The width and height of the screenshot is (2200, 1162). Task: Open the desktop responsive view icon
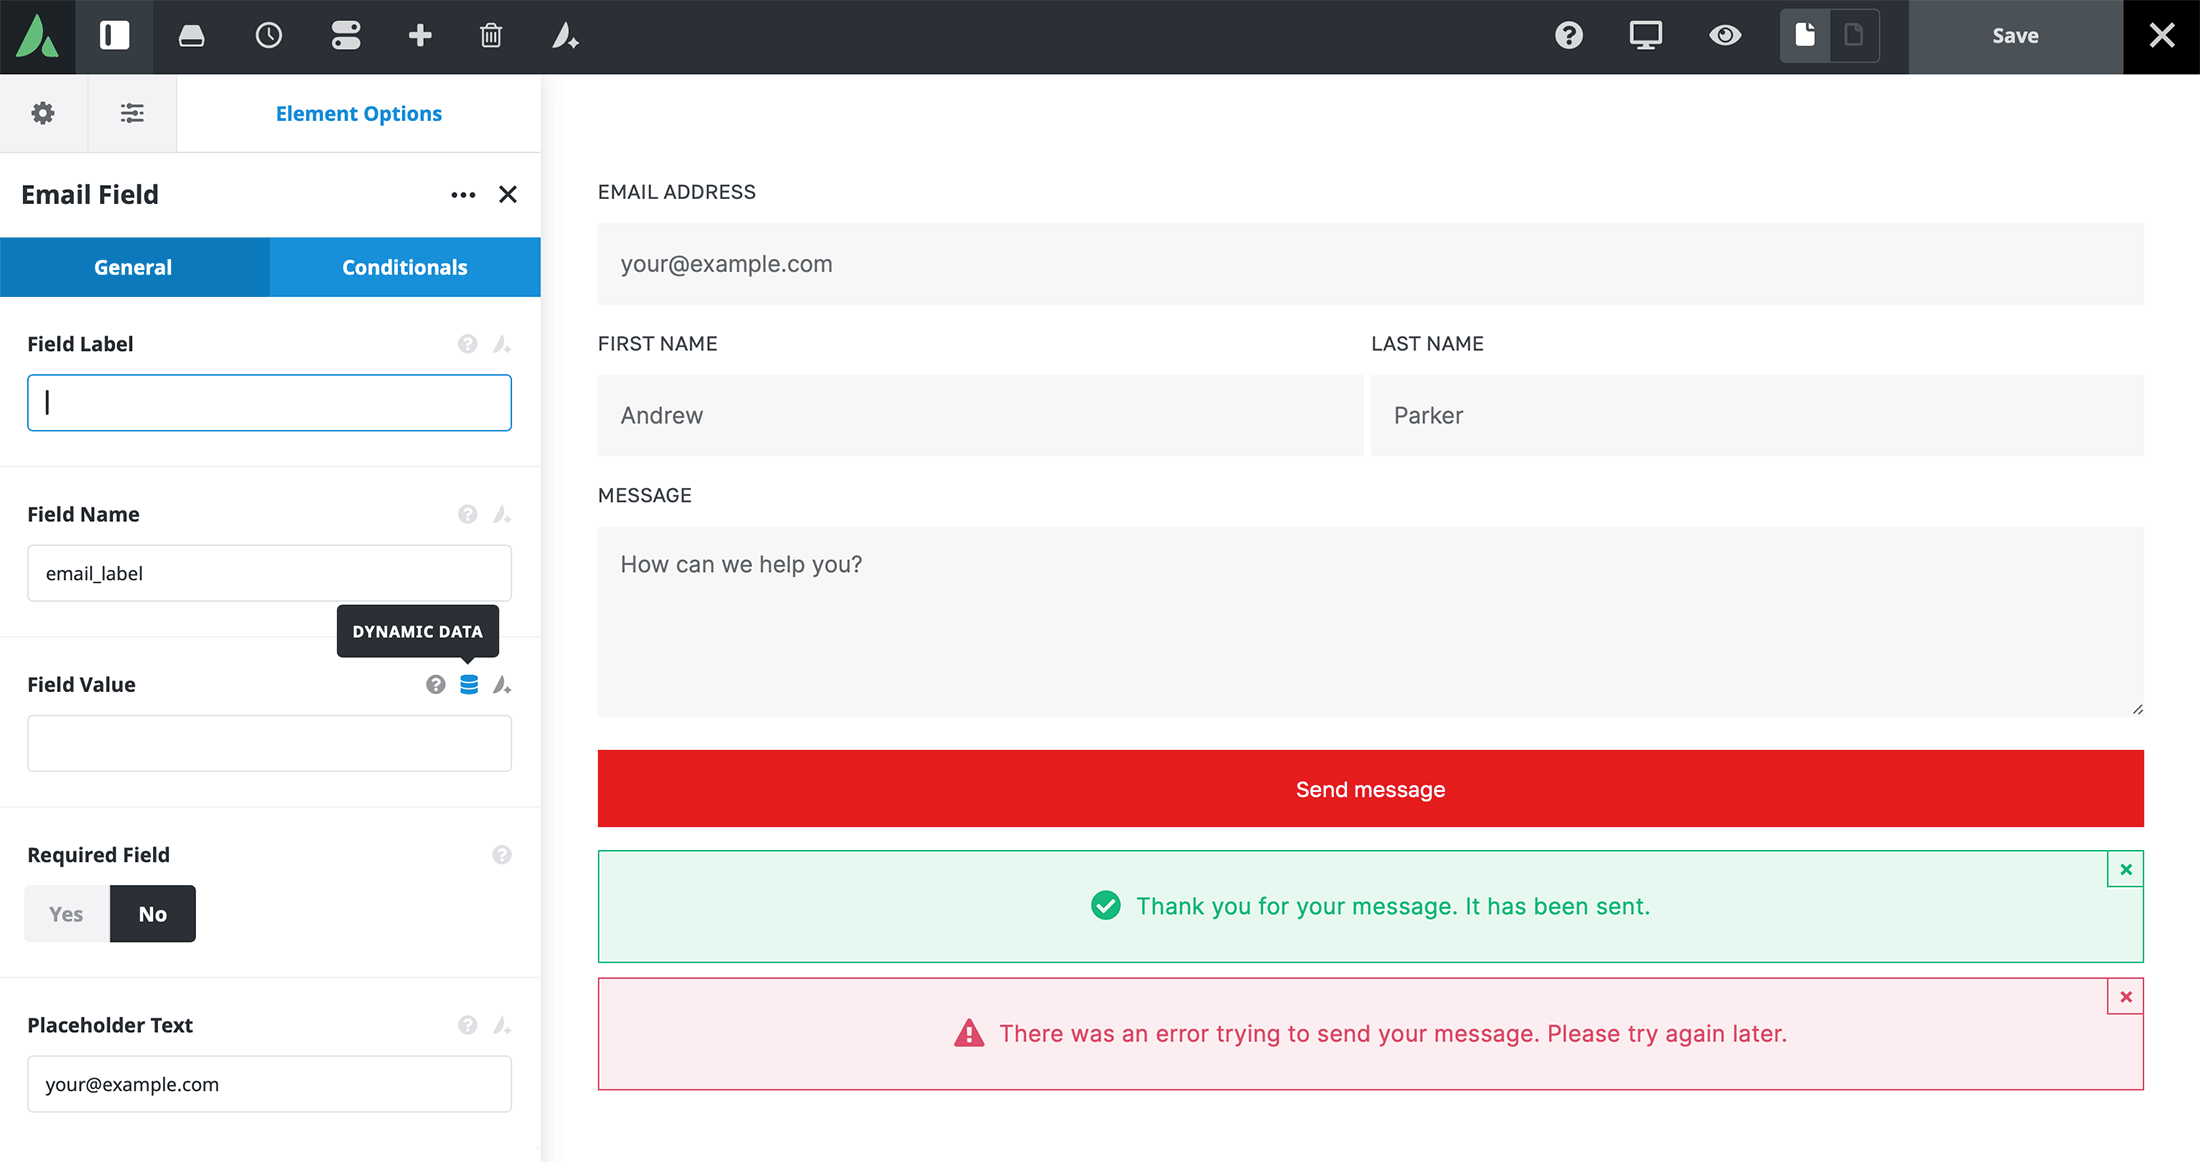pos(1645,36)
